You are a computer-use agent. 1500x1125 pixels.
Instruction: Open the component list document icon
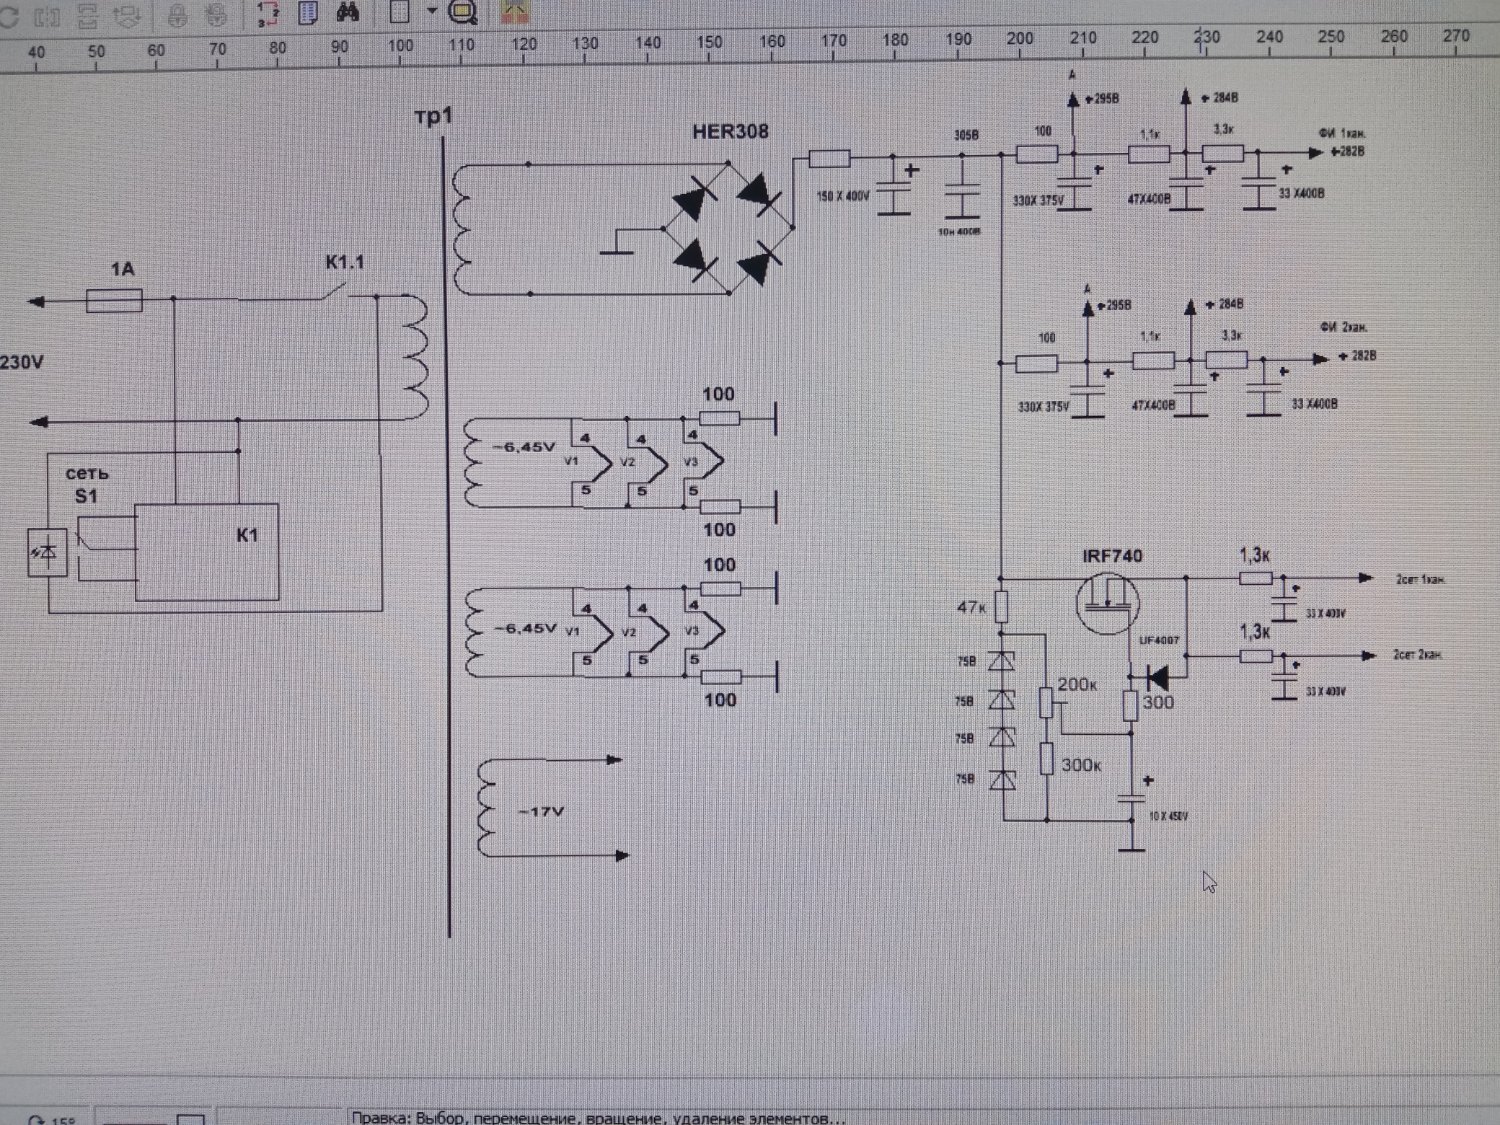[x=308, y=13]
